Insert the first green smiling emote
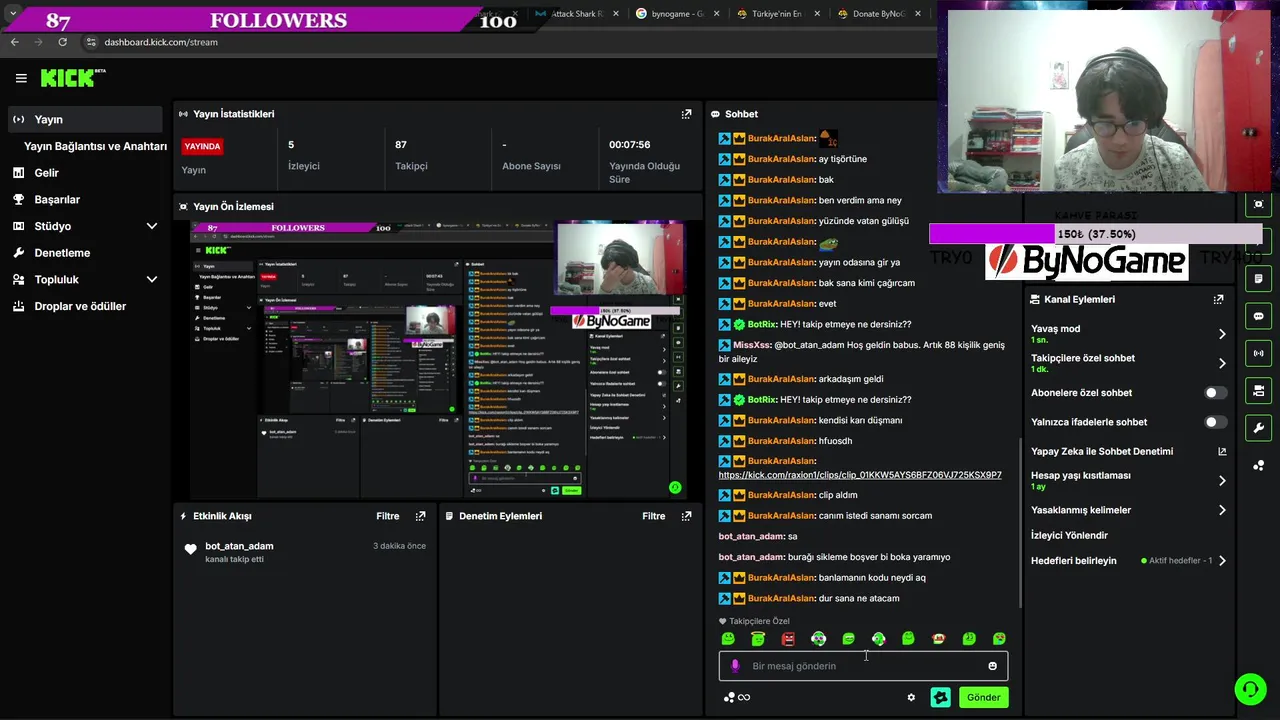Viewport: 1280px width, 720px height. (728, 639)
